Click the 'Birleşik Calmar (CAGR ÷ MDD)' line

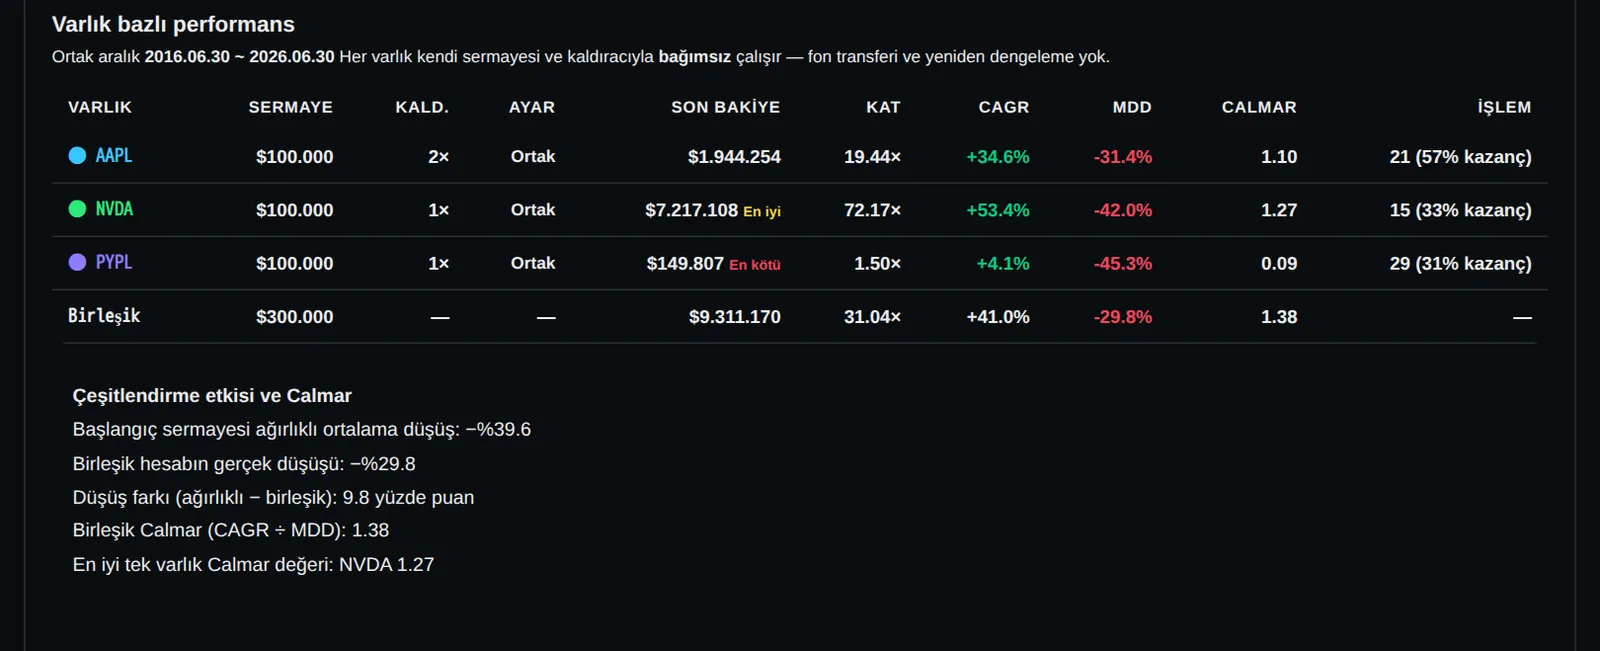231,531
